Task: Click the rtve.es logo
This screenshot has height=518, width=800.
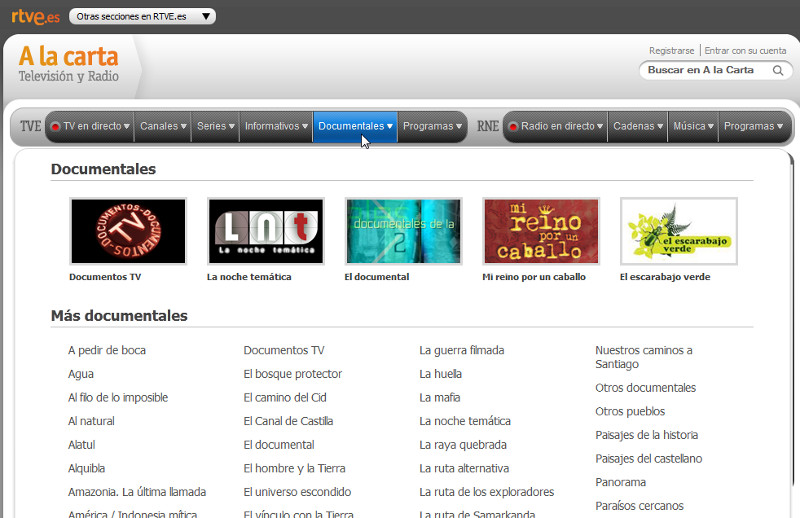Action: tap(36, 16)
